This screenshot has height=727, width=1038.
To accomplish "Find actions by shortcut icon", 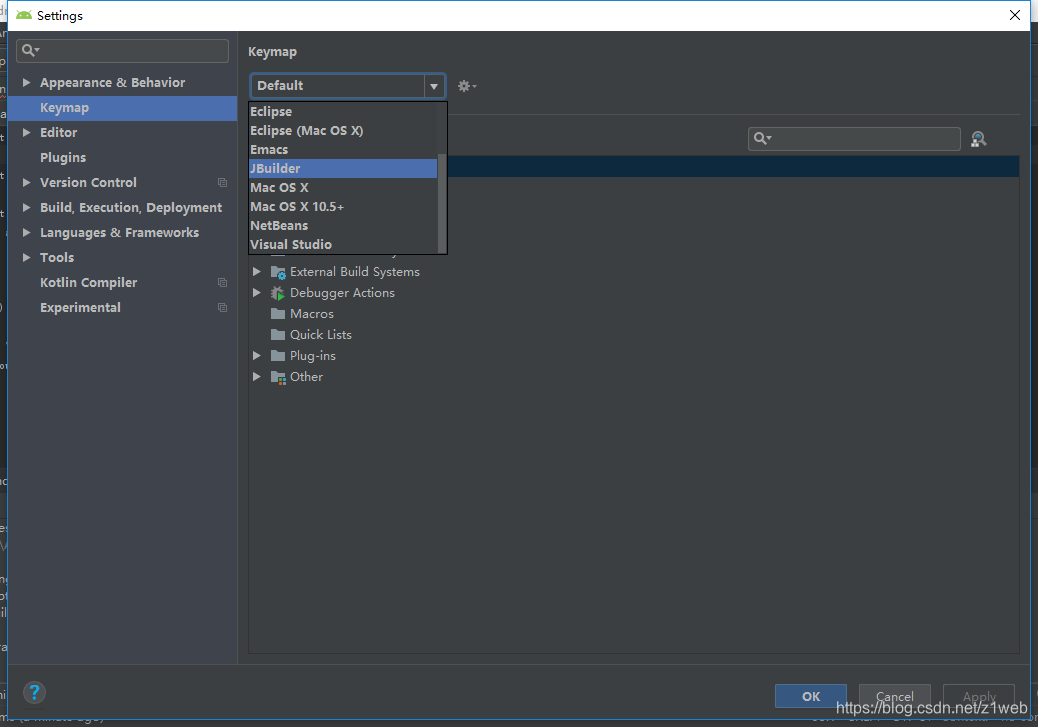I will (978, 139).
